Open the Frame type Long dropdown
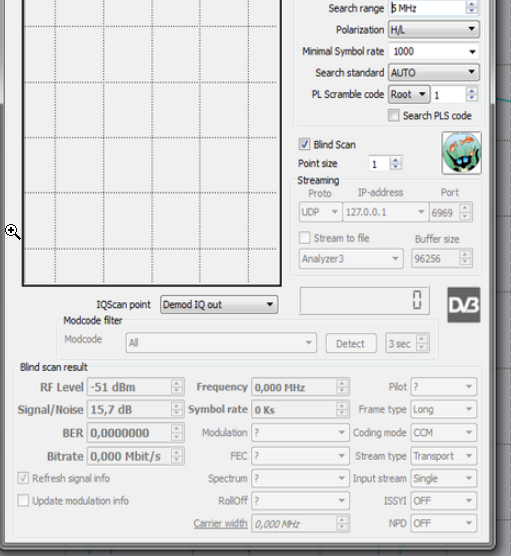 (x=444, y=409)
